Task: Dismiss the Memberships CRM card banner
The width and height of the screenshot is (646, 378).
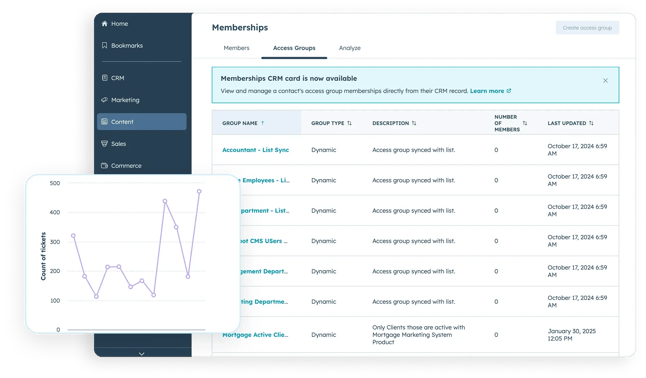Action: point(605,80)
